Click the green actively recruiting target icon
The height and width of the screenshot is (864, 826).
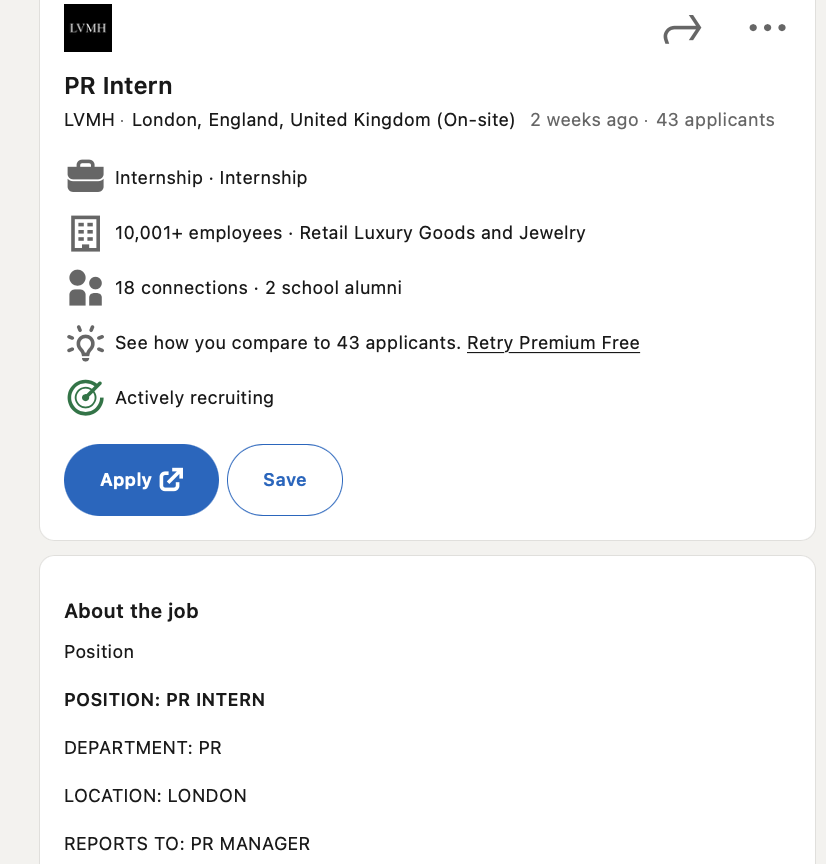85,398
